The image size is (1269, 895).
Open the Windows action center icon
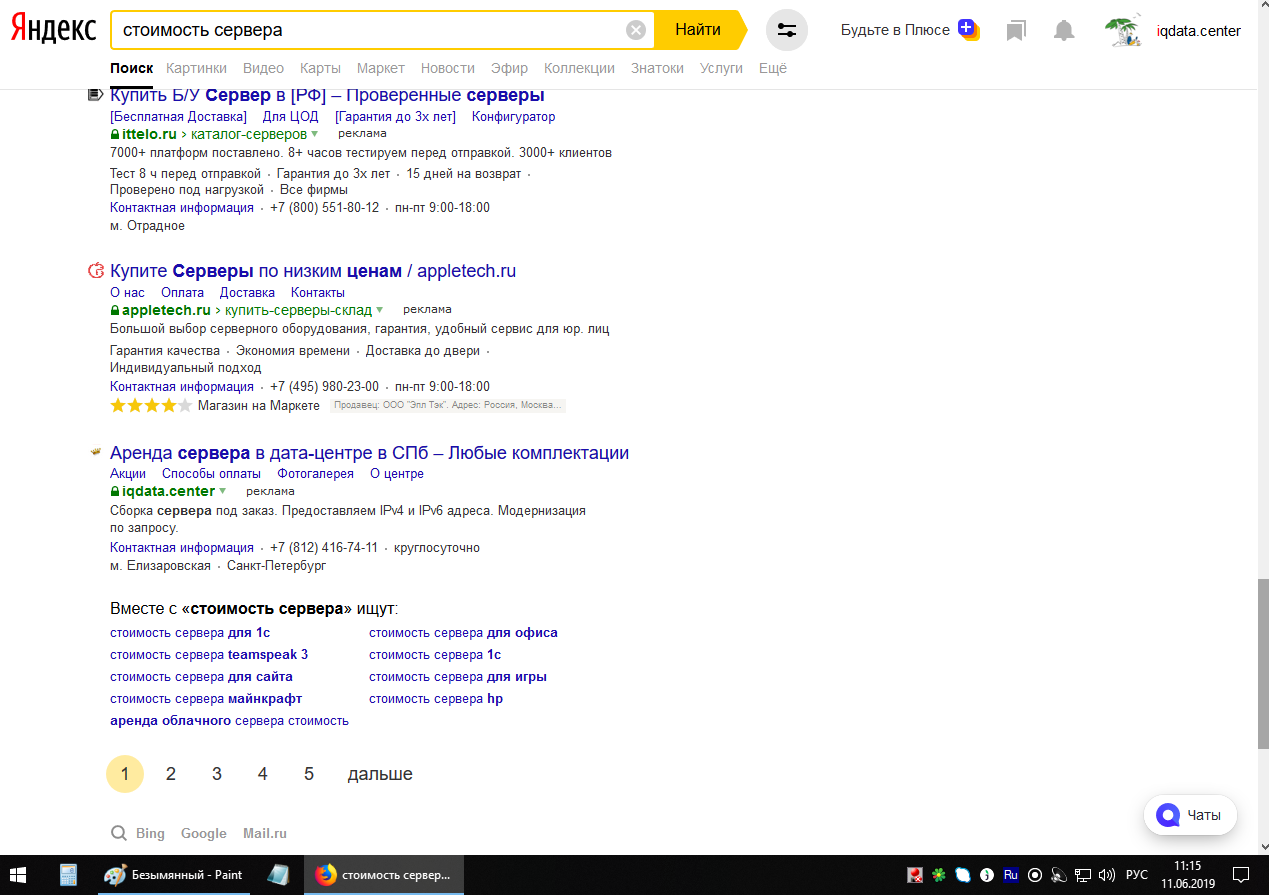(x=1241, y=875)
